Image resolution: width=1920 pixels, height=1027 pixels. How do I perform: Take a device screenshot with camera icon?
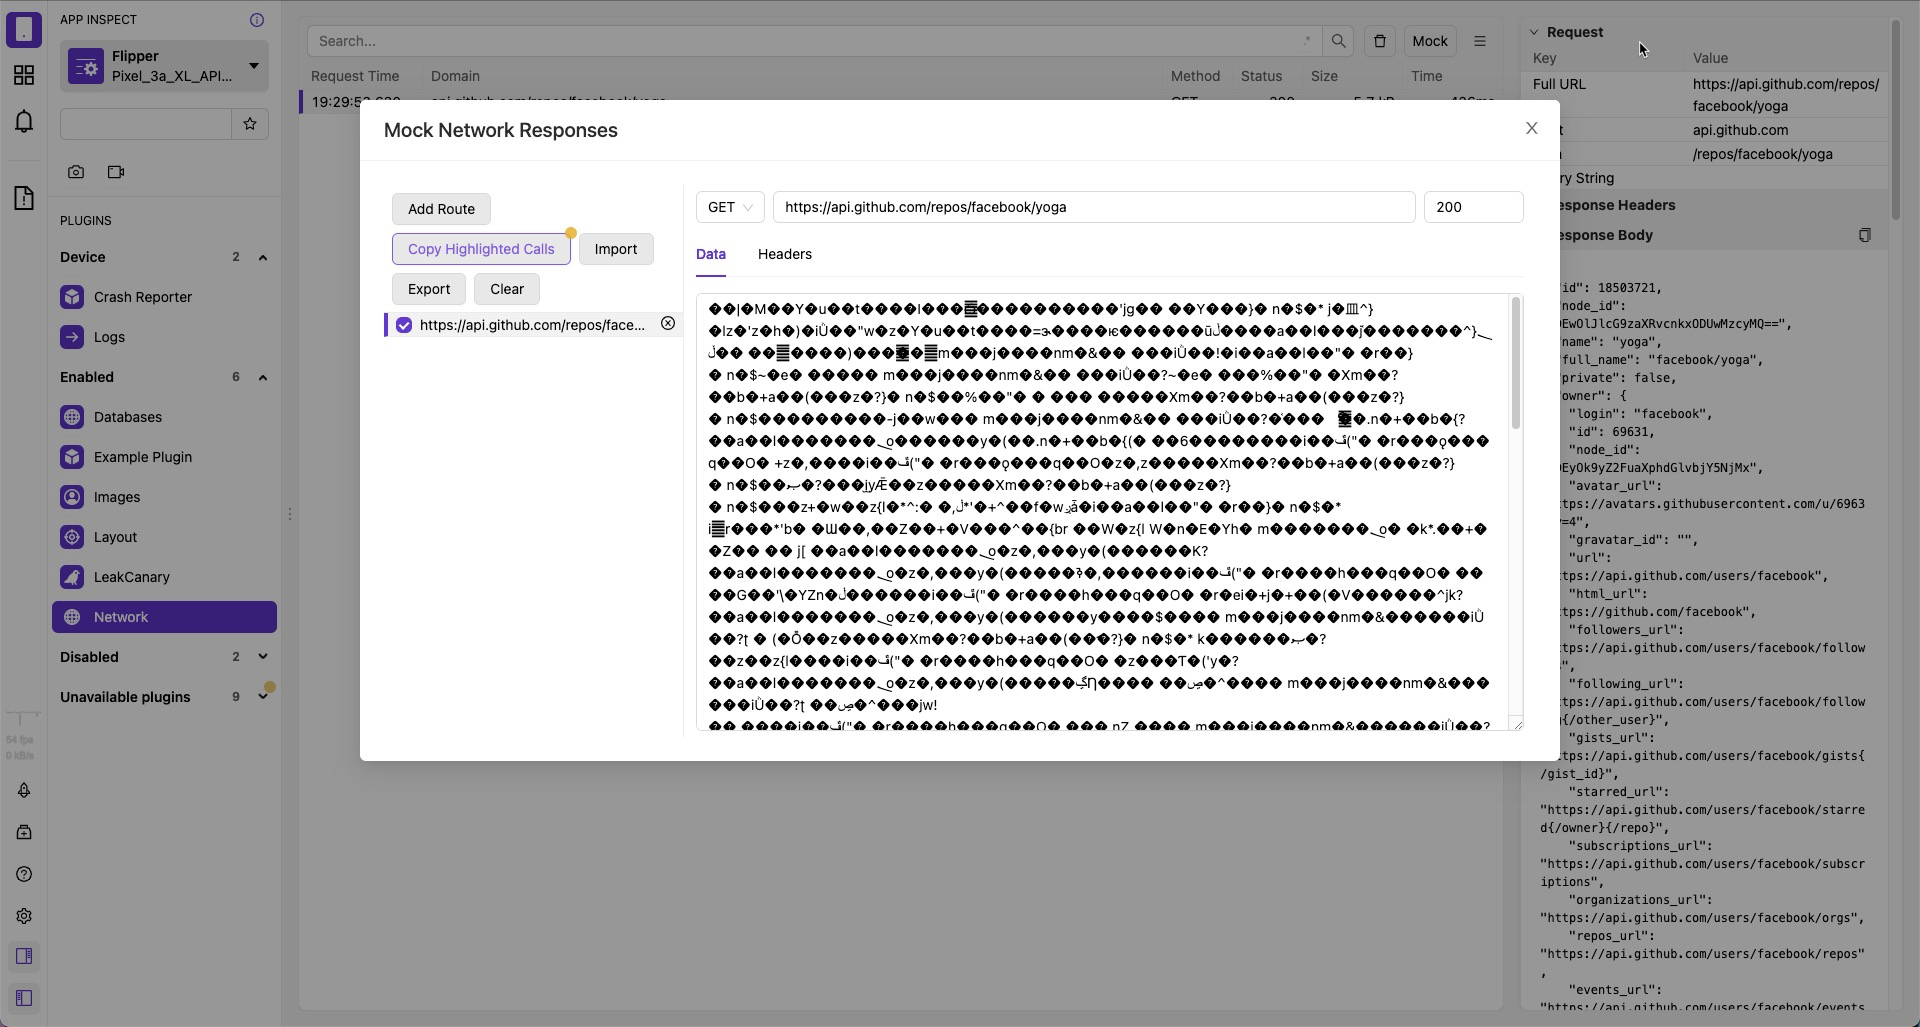pos(76,172)
